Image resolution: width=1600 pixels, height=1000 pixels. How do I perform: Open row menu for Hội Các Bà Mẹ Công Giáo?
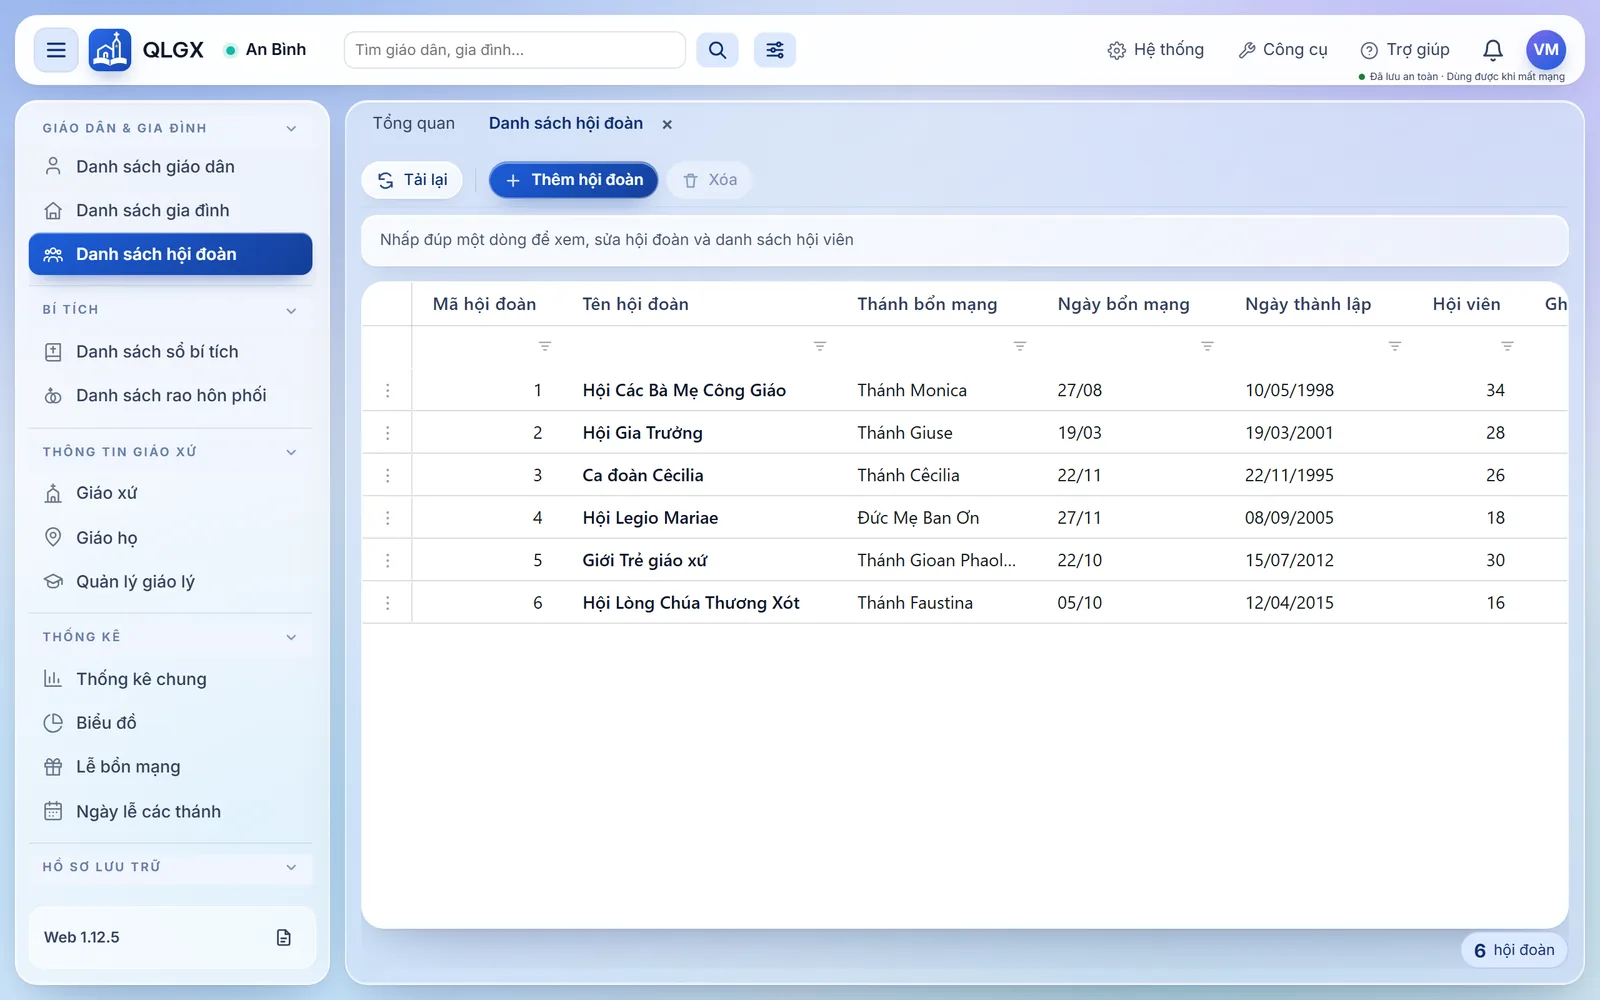pyautogui.click(x=388, y=390)
